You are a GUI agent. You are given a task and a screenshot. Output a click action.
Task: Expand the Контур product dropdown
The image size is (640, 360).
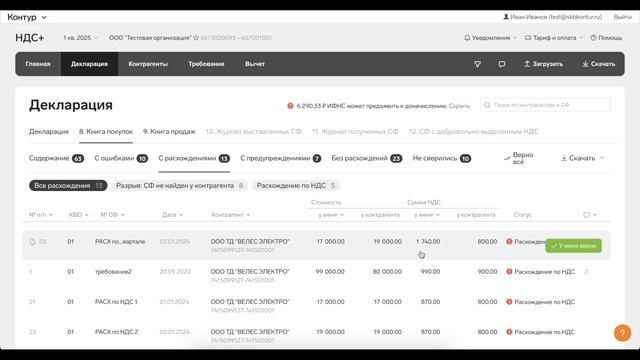click(27, 17)
